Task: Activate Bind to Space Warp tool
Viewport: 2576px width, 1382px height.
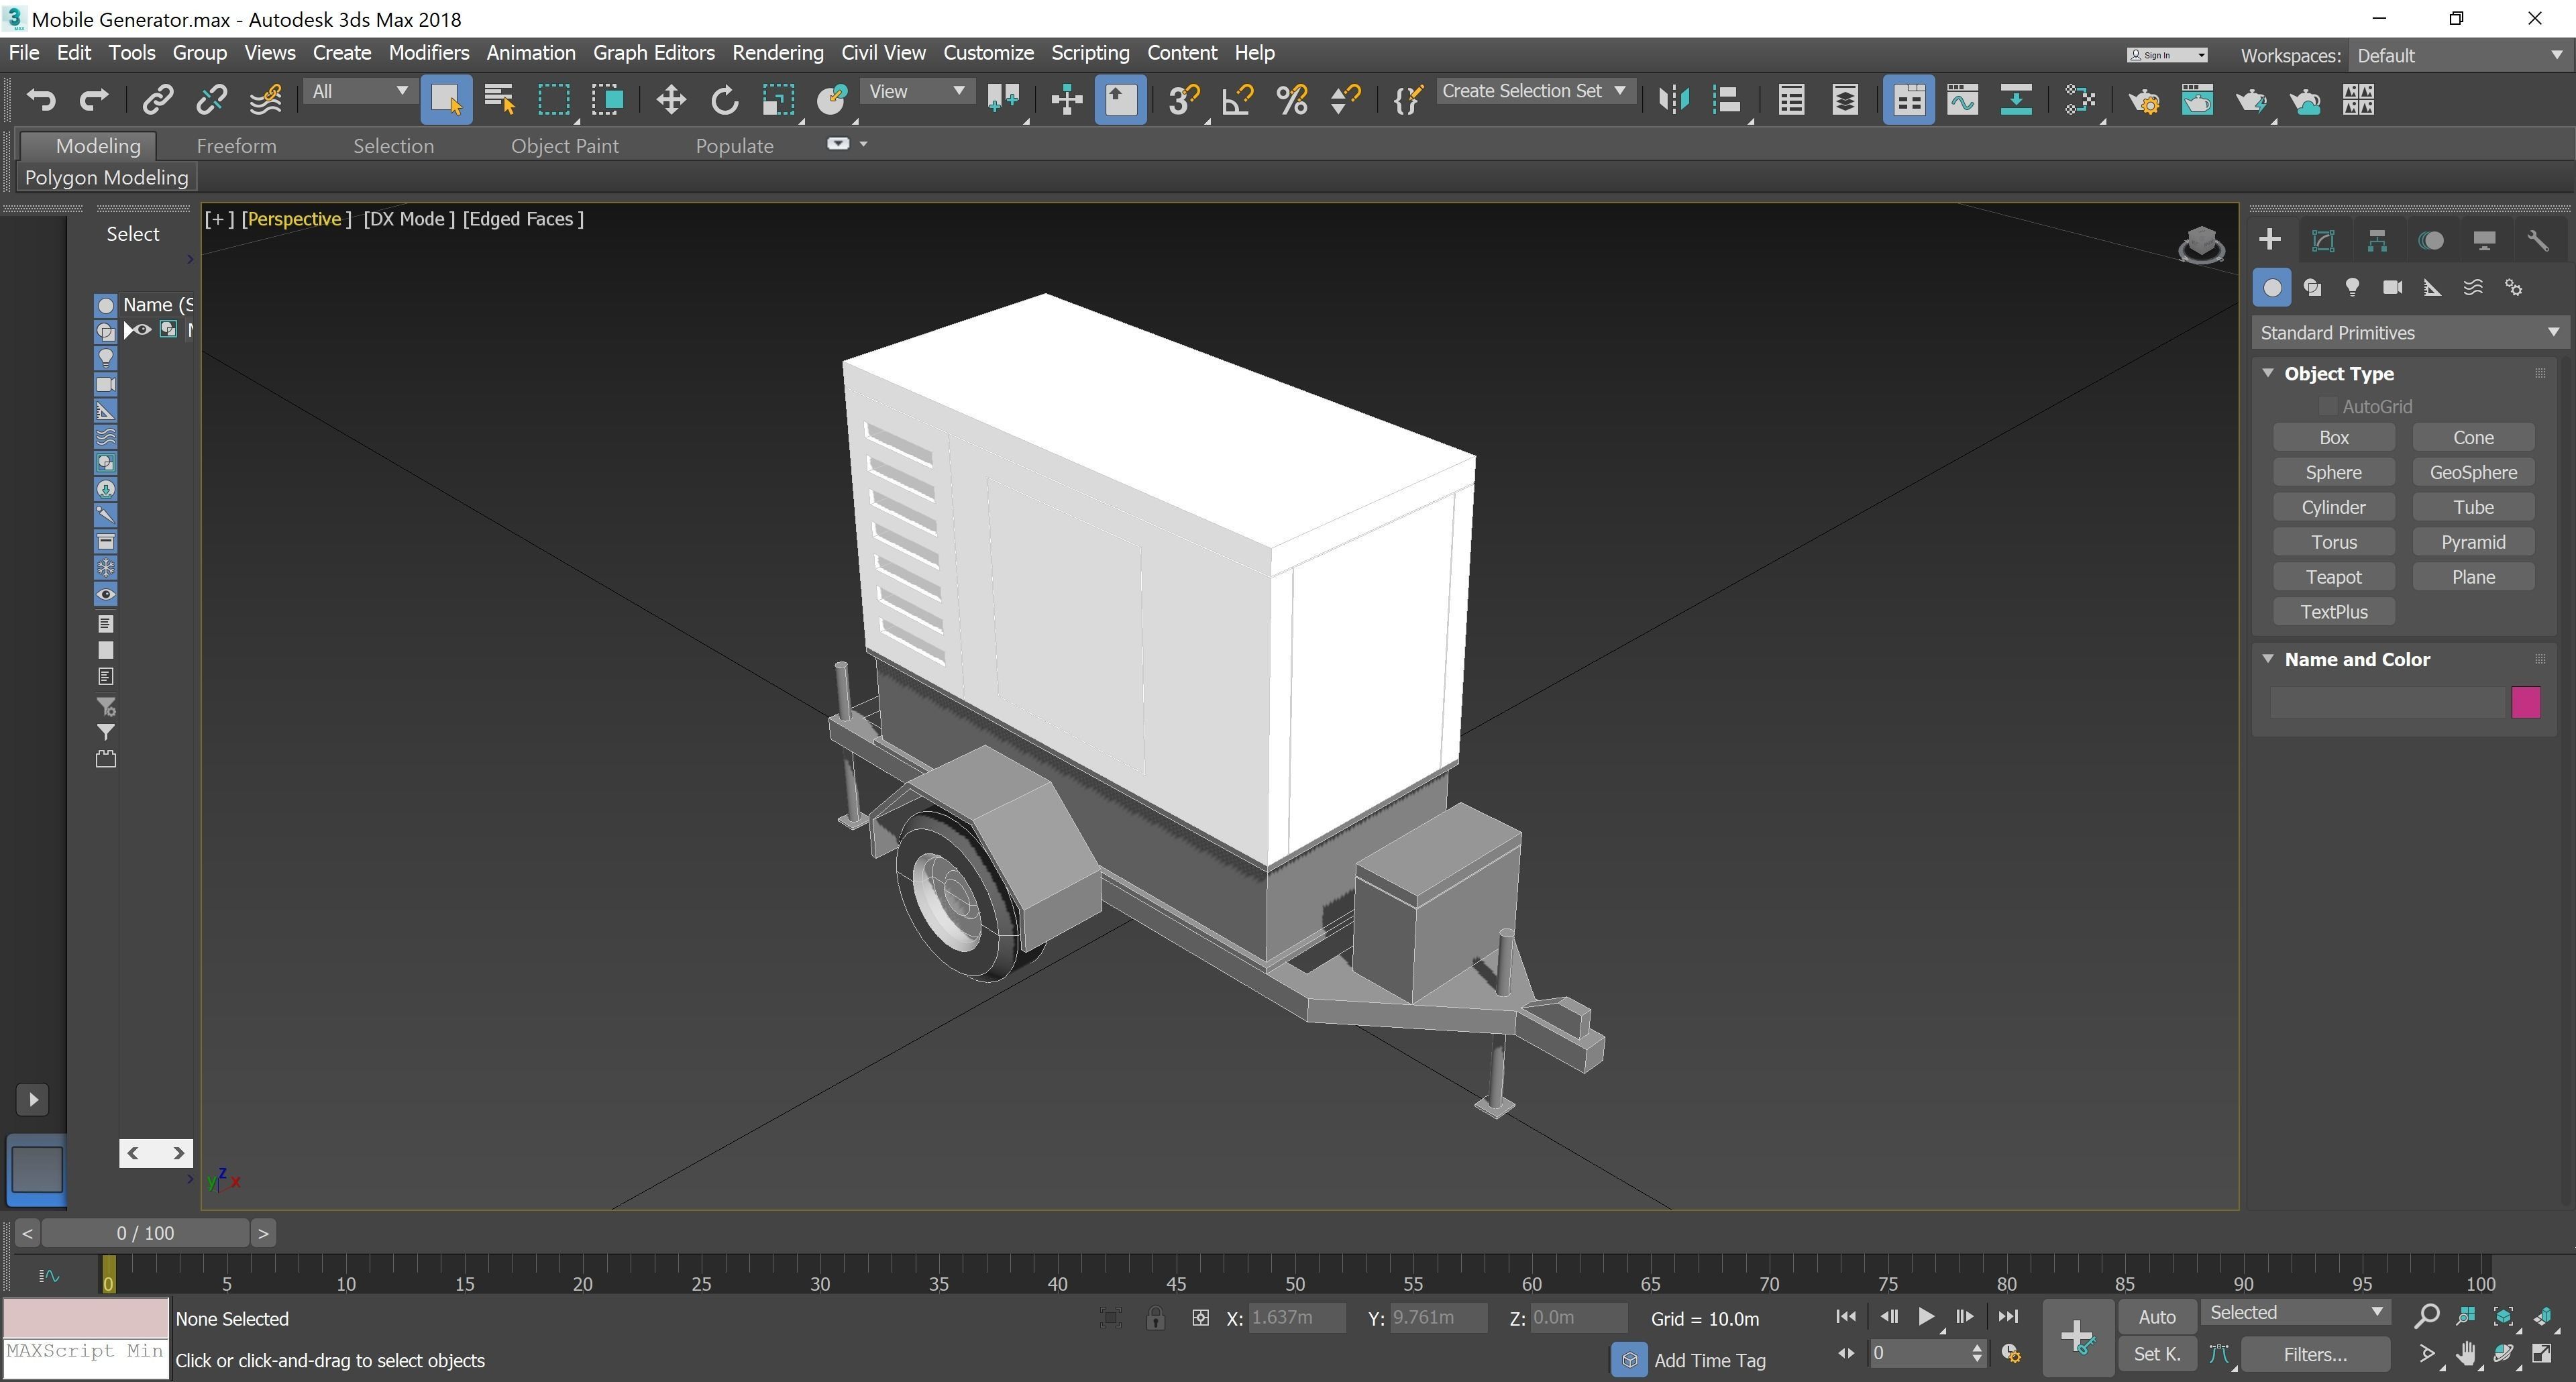Action: (x=265, y=99)
